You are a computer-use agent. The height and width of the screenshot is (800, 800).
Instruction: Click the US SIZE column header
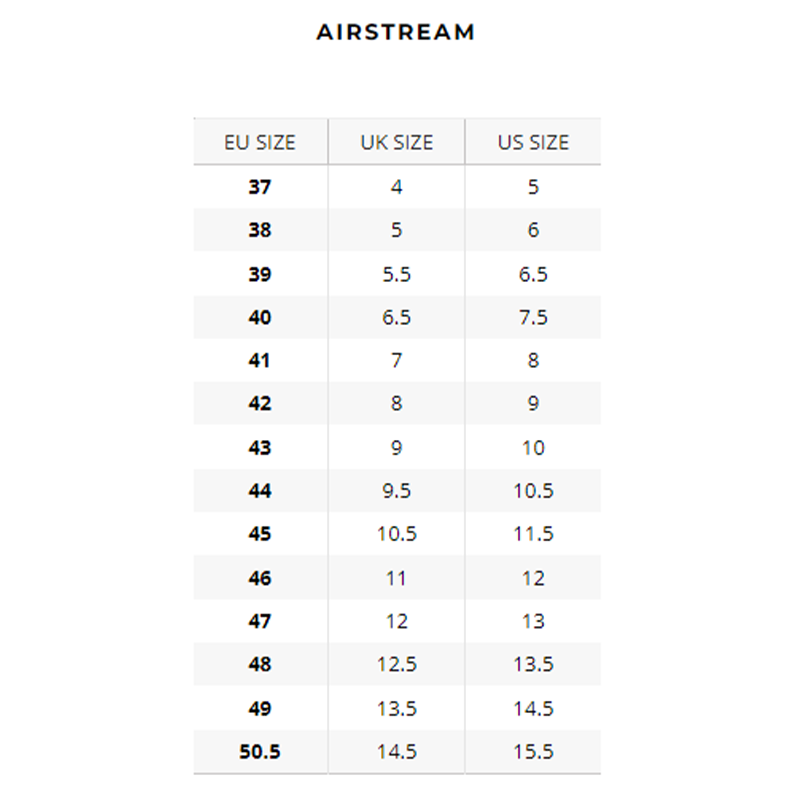point(533,142)
